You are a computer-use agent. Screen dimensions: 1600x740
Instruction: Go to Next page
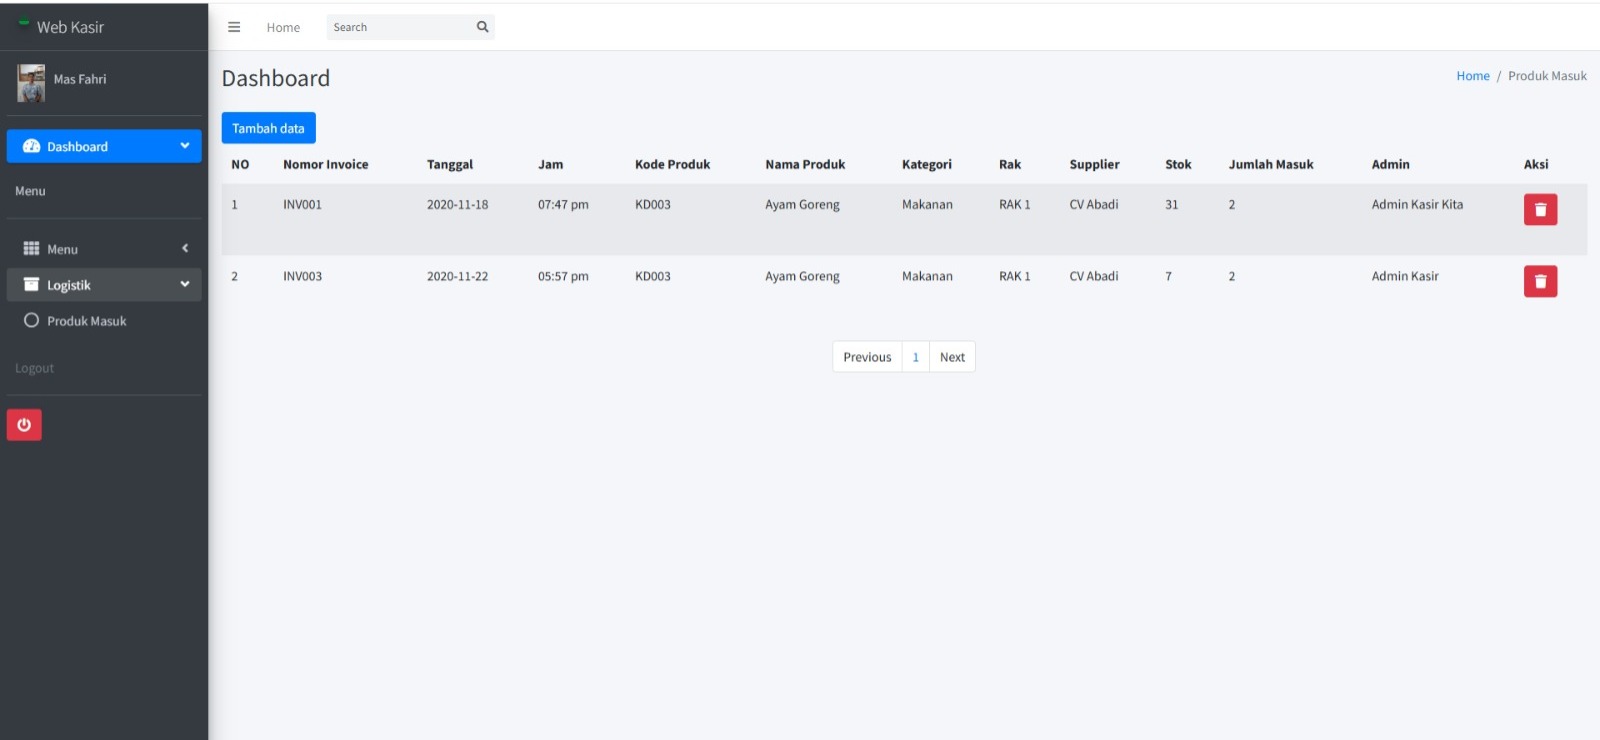[x=952, y=357]
